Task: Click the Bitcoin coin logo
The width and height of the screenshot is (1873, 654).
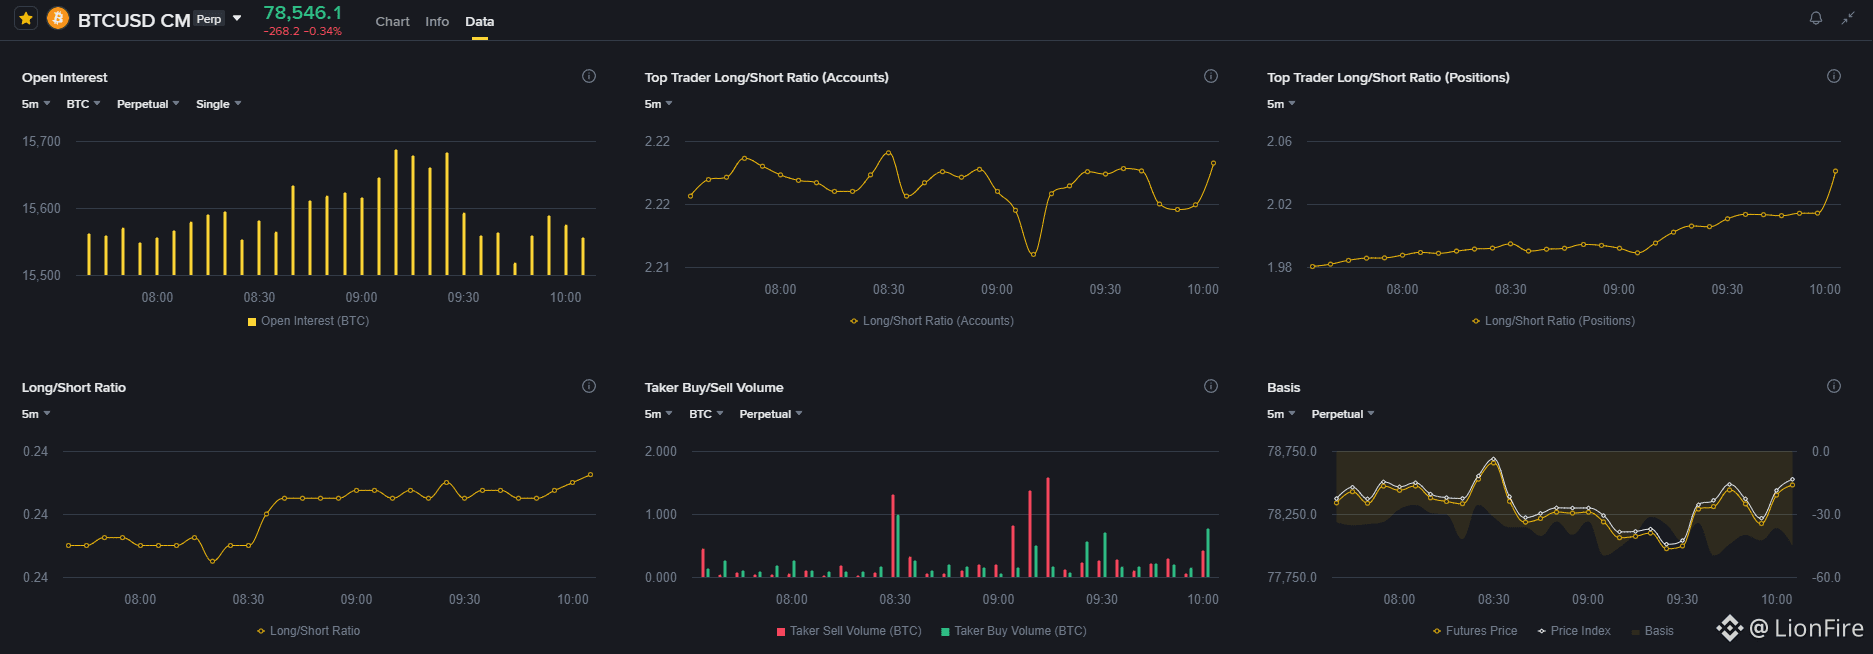Action: tap(58, 18)
